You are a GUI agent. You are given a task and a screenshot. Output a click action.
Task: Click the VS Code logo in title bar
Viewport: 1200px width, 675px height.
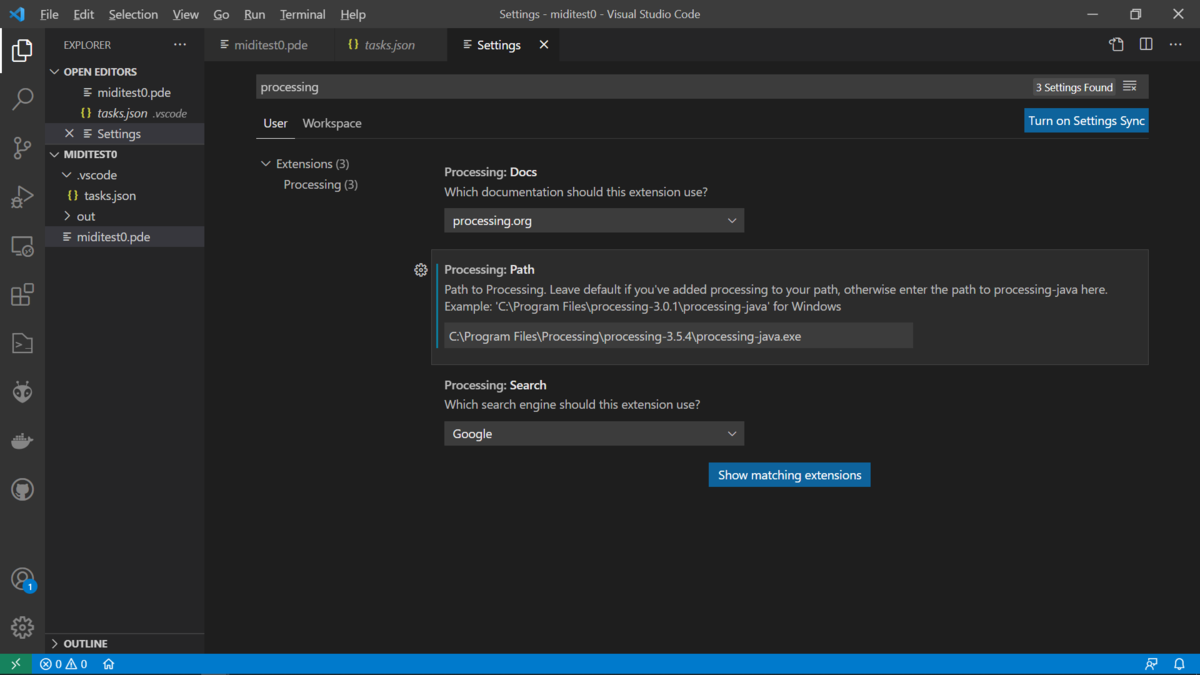16,15
